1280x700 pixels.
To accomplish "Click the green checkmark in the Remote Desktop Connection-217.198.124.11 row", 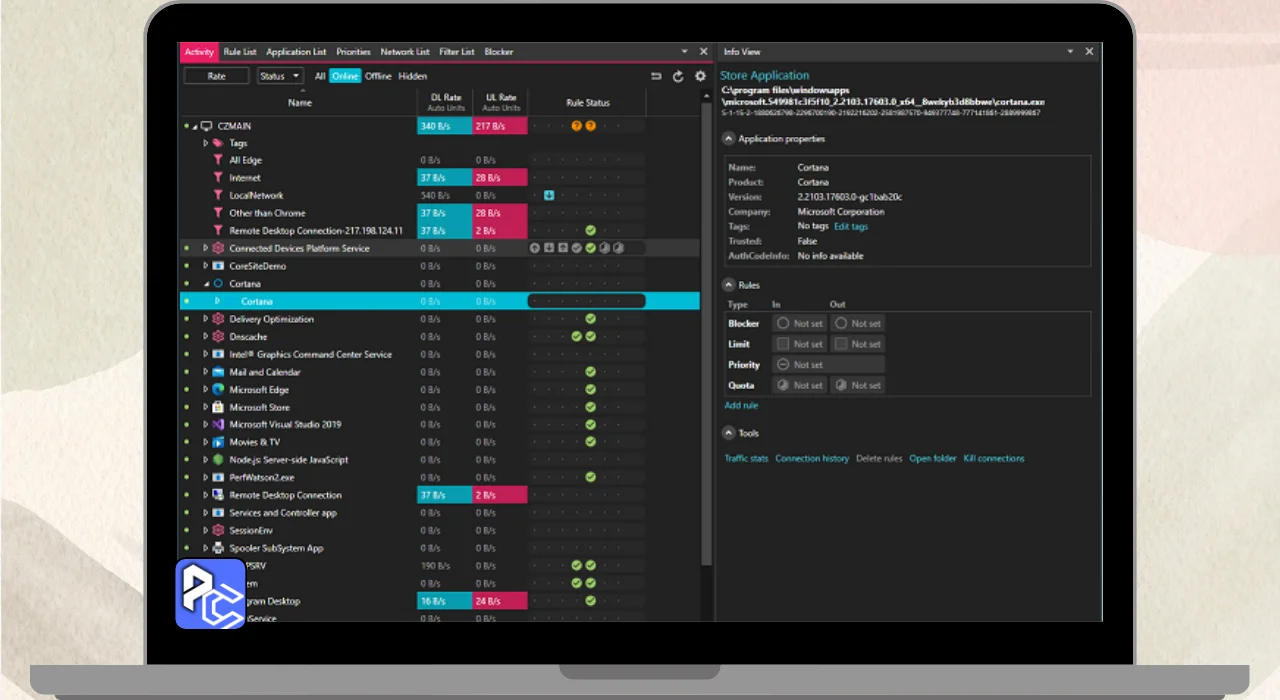I will (591, 230).
